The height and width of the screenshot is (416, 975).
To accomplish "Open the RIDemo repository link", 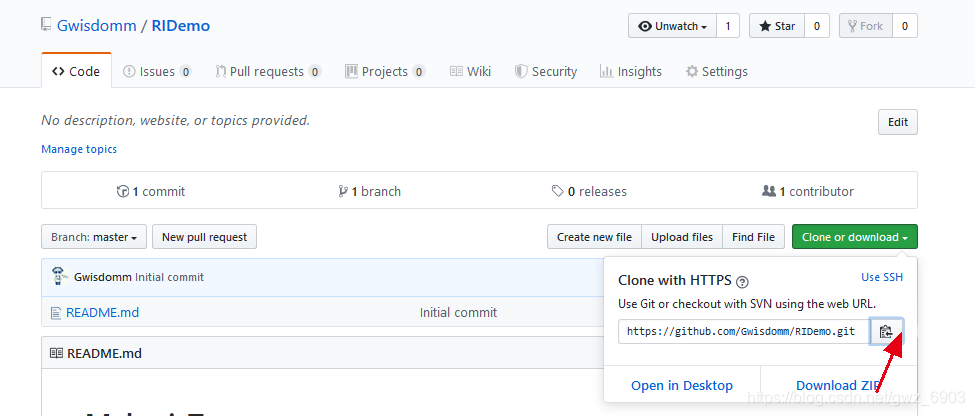I will pyautogui.click(x=181, y=25).
